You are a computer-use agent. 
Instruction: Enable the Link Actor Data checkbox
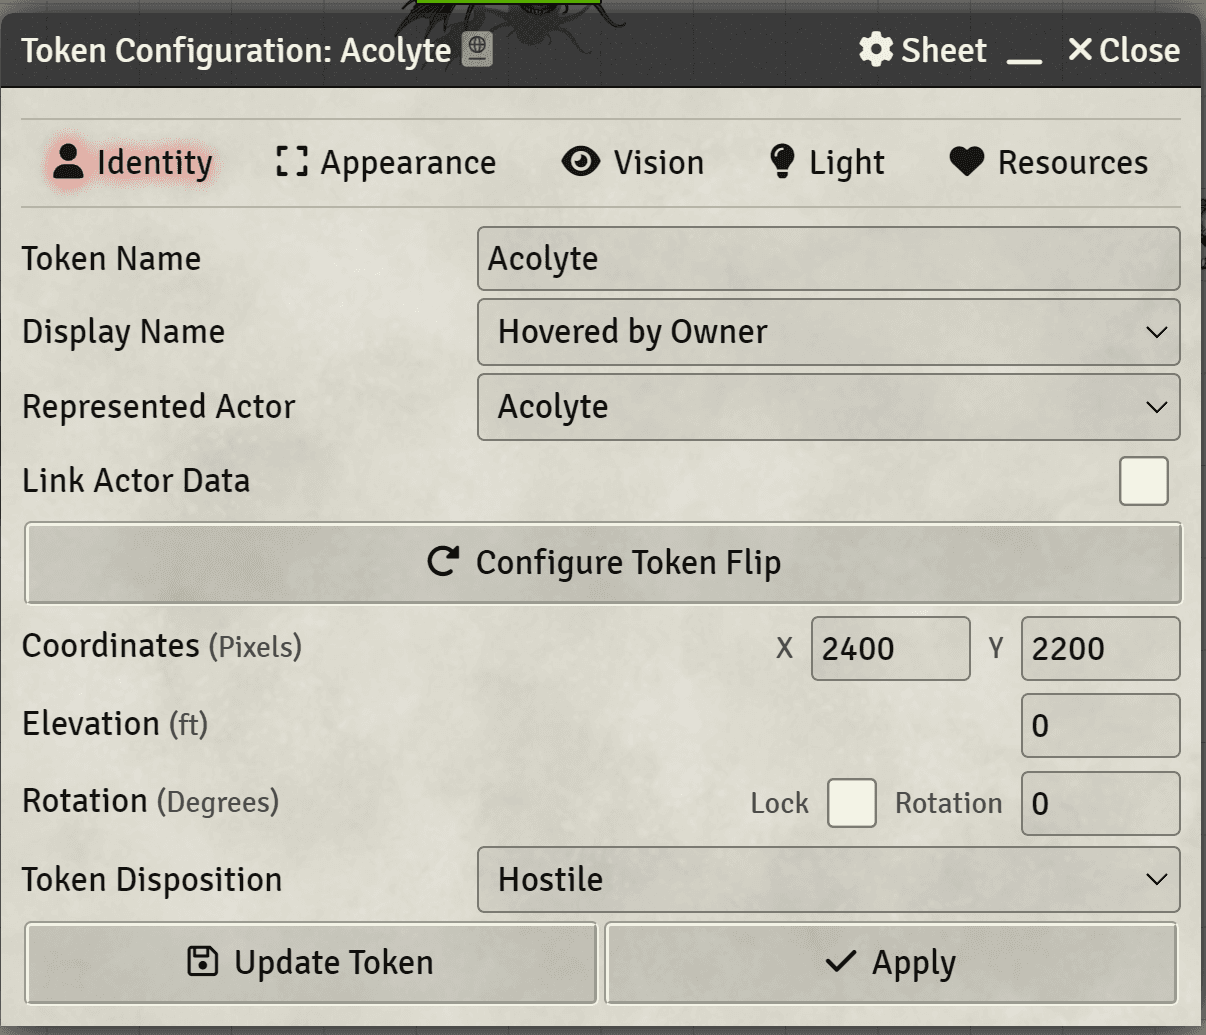tap(1143, 481)
